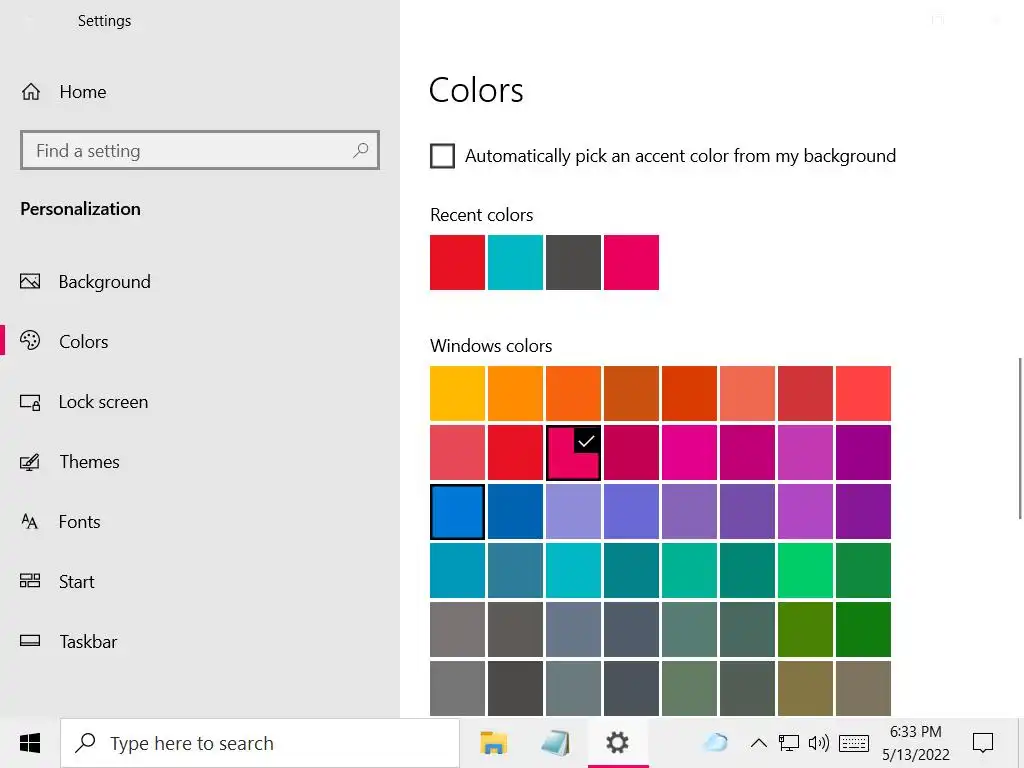Open Windows Start menu button
The width and height of the screenshot is (1024, 768).
30,743
